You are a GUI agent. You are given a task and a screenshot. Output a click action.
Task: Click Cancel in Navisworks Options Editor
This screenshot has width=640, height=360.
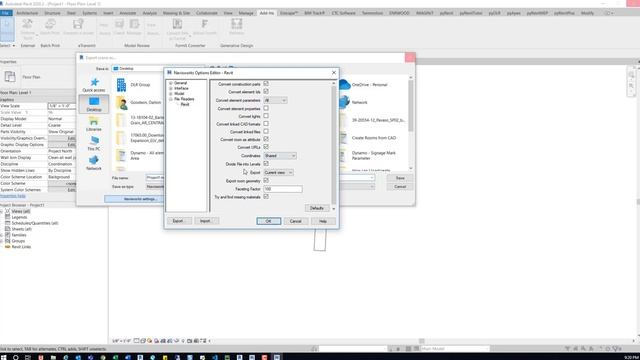click(x=296, y=221)
